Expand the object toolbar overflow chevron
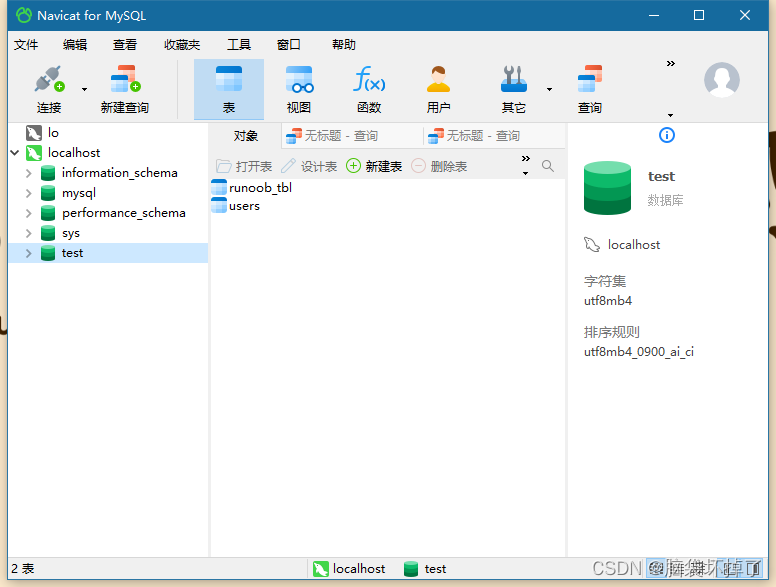Screen dimensions: 776x587 click(x=526, y=158)
